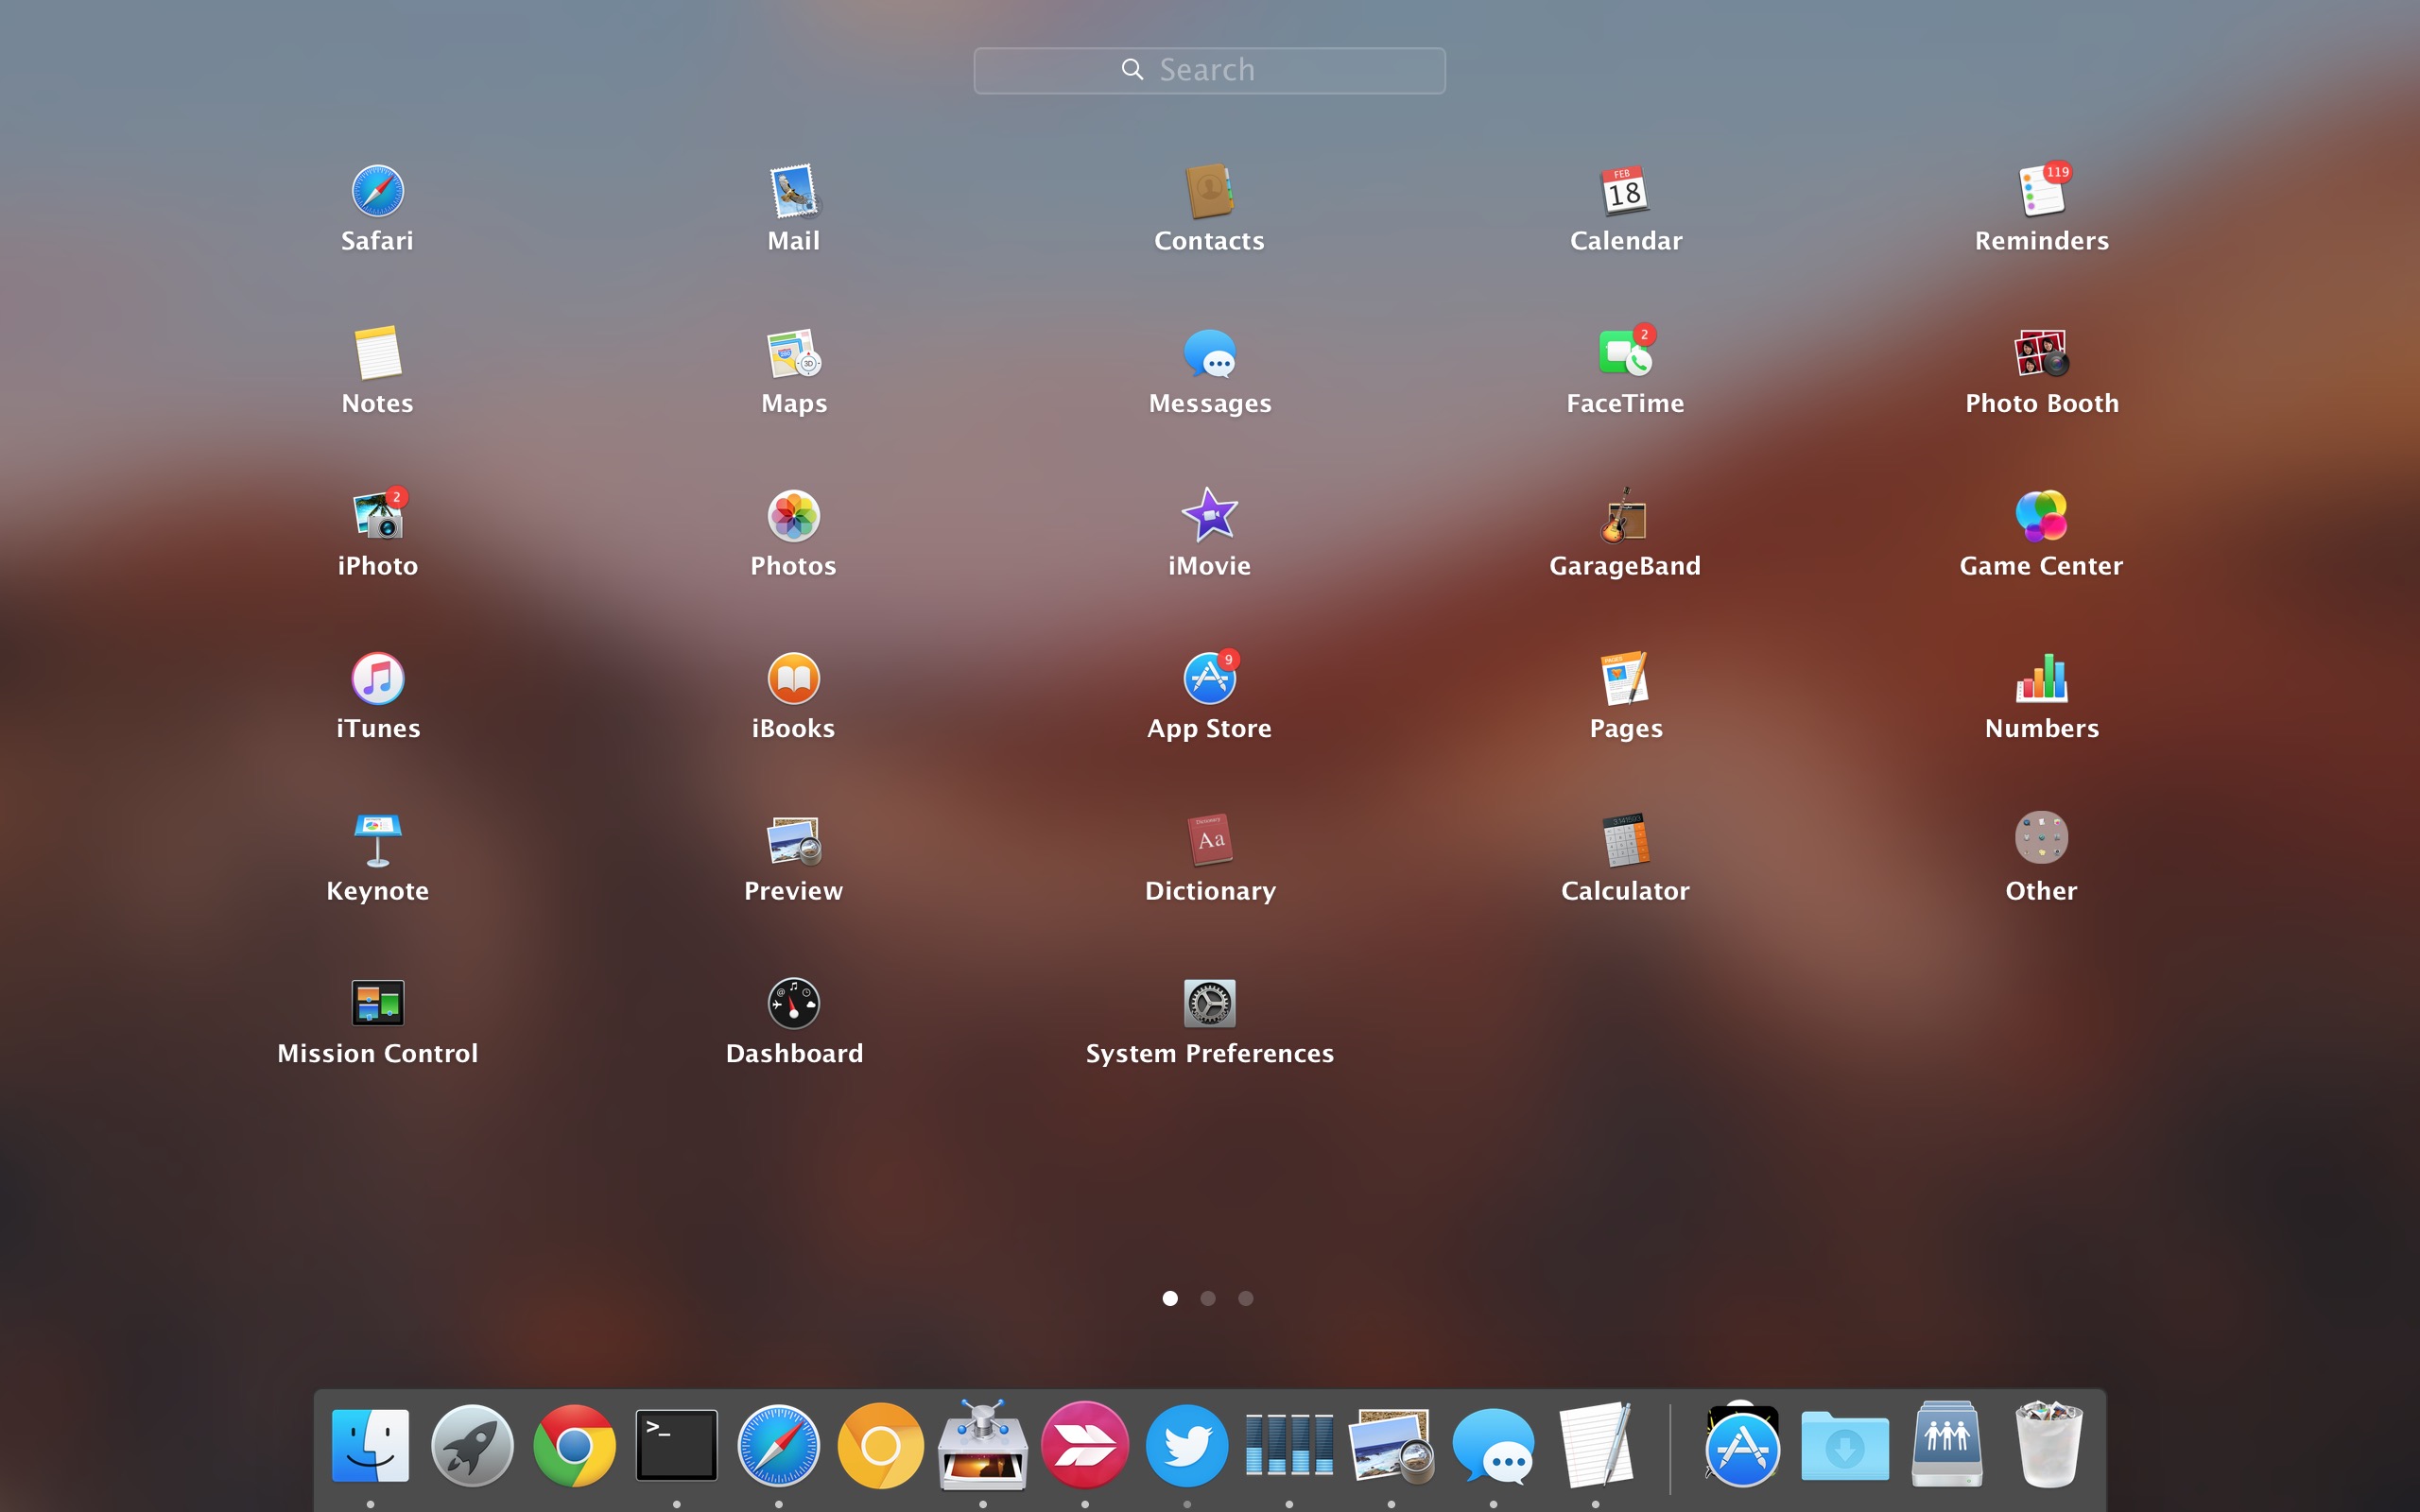Launch iMovie from Launchpad
2420x1512 pixels.
tap(1209, 515)
